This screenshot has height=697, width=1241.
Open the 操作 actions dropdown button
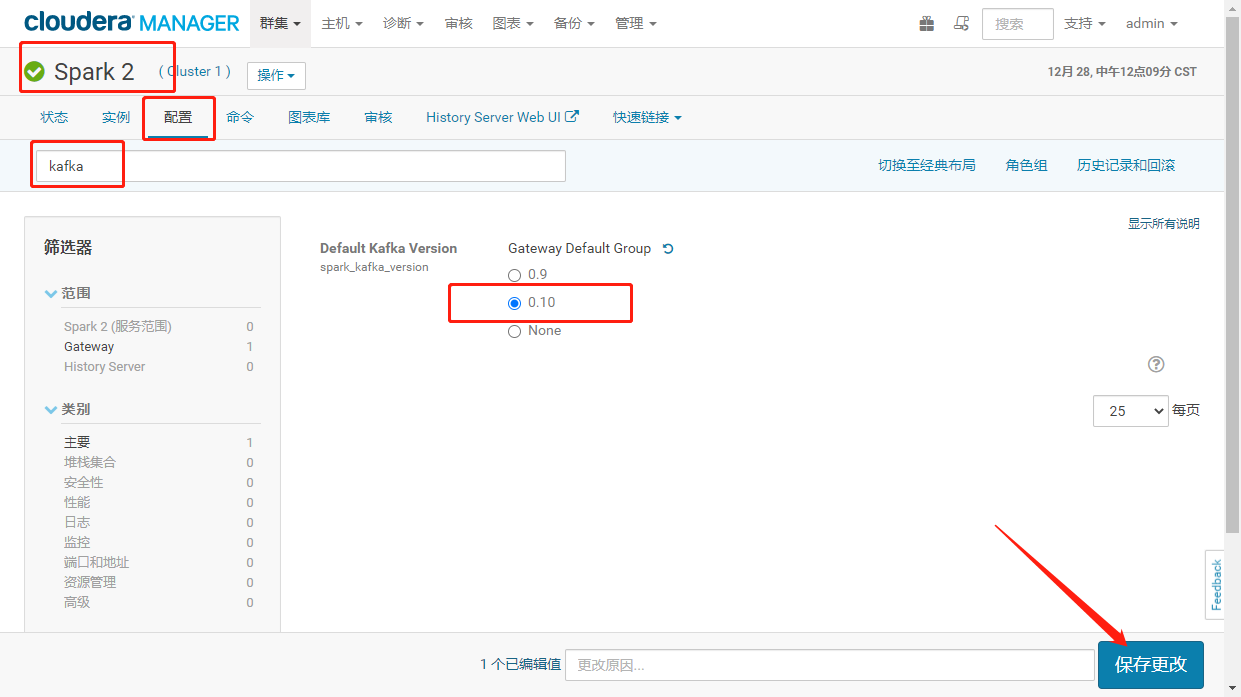coord(276,76)
